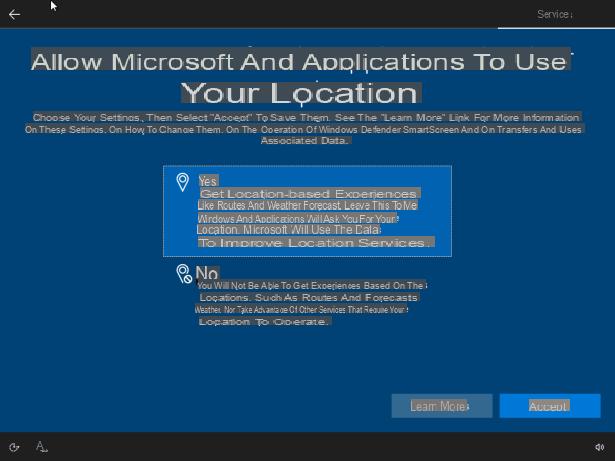
Task: Click 'Associated Data.' line in description
Action: click(305, 140)
